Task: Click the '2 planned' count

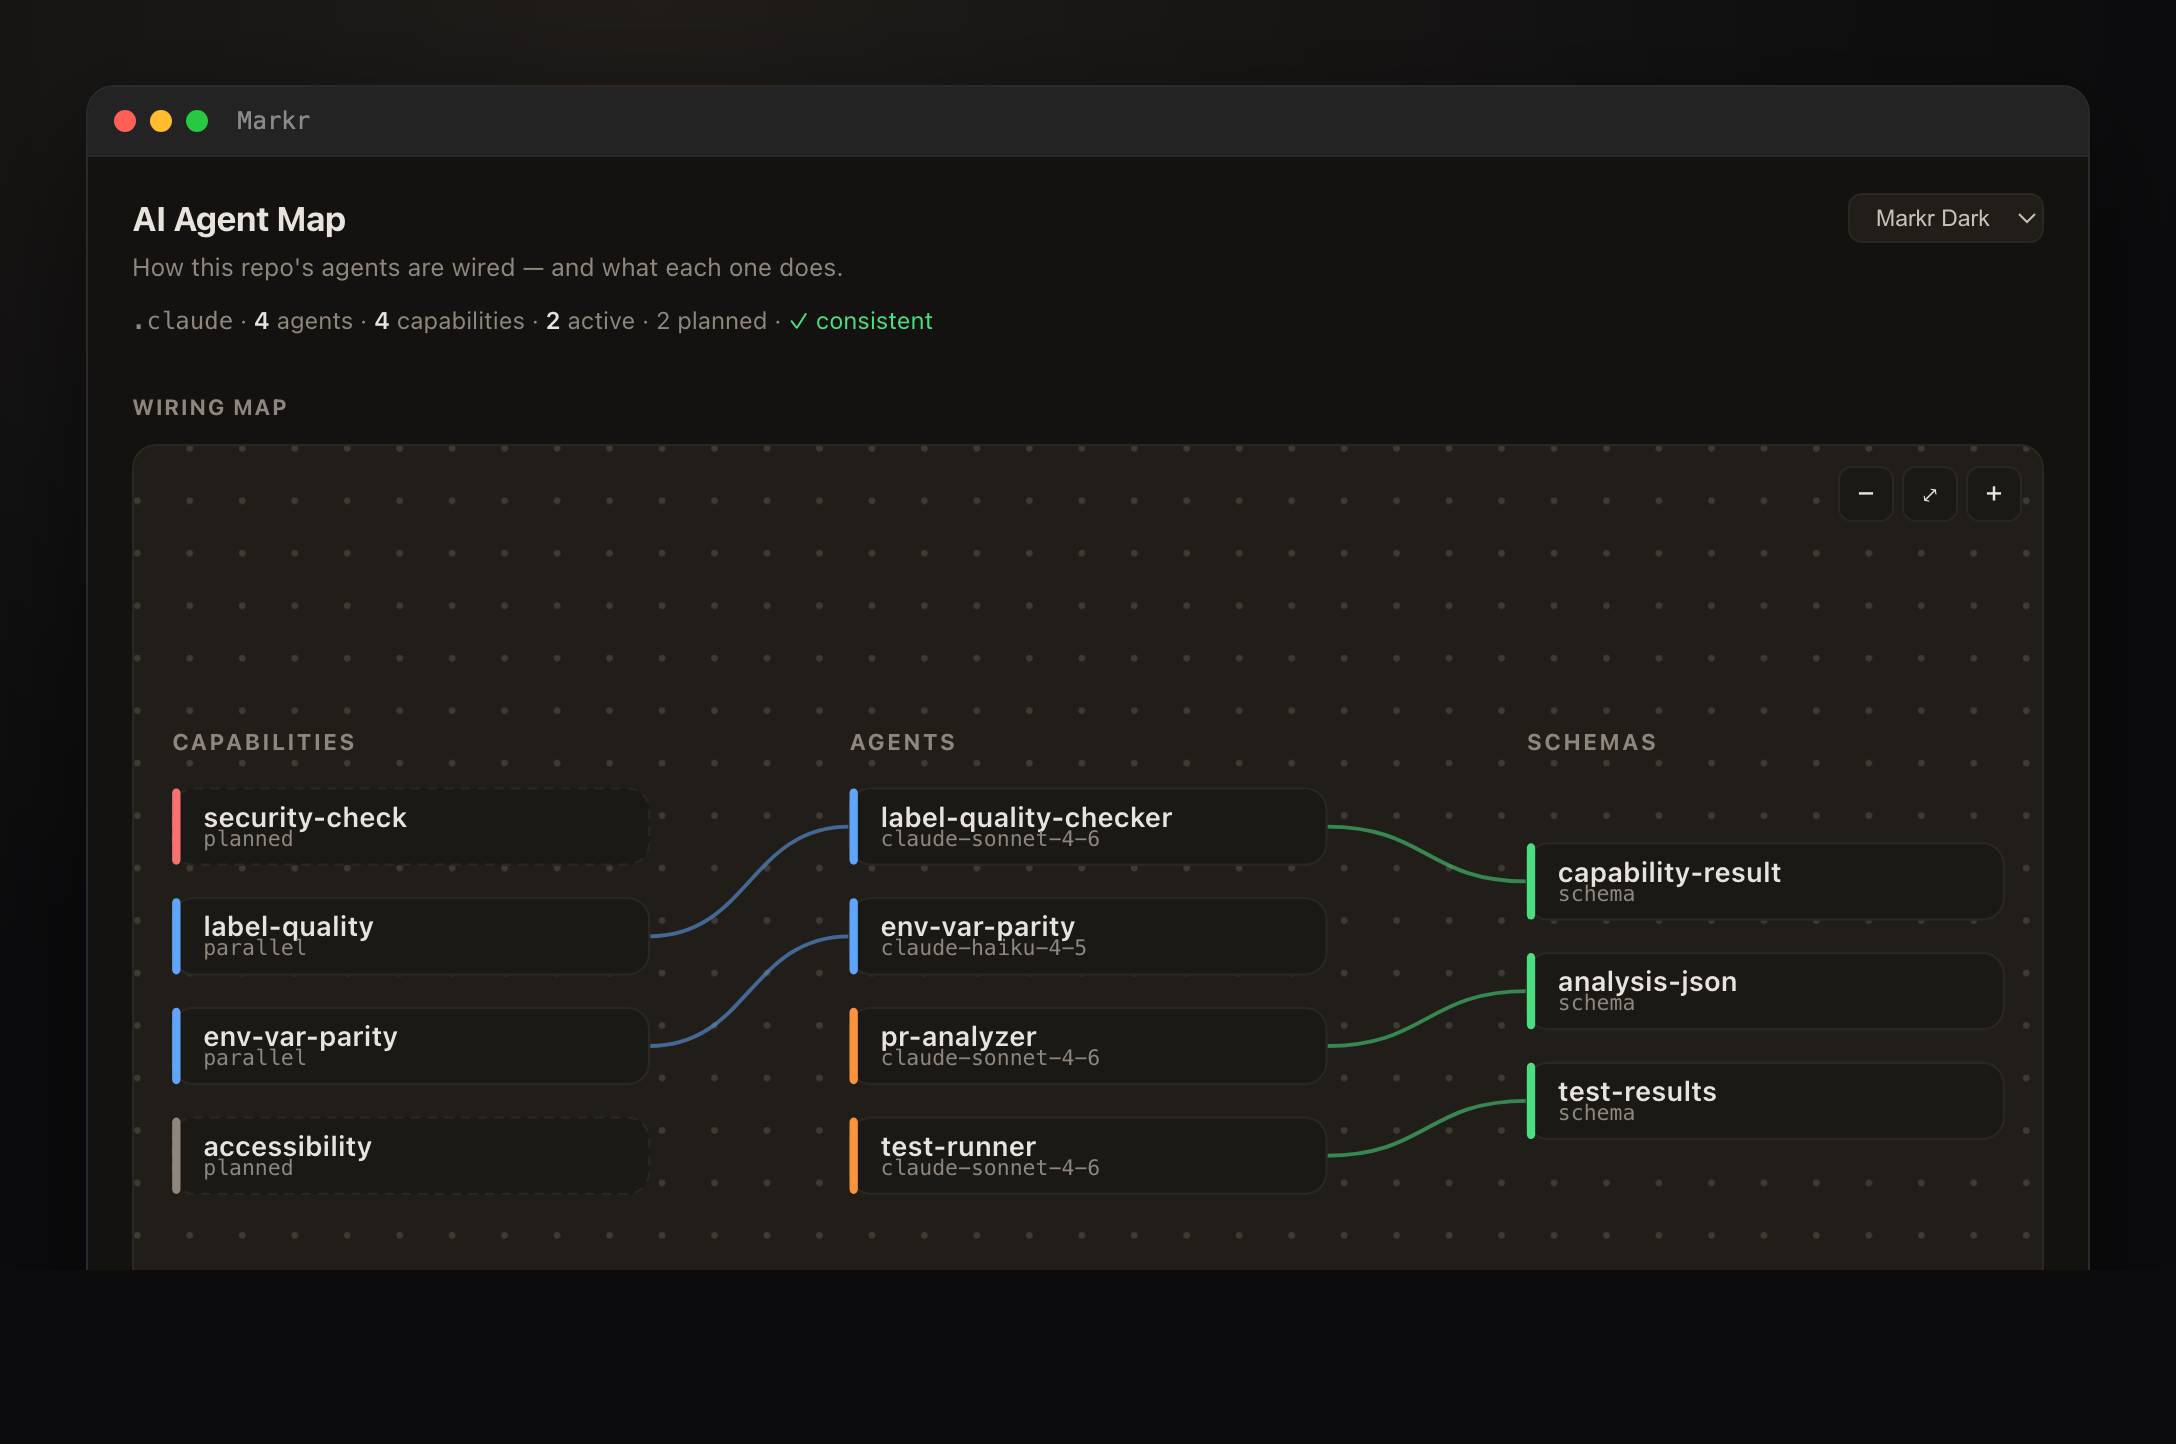Action: click(x=711, y=321)
